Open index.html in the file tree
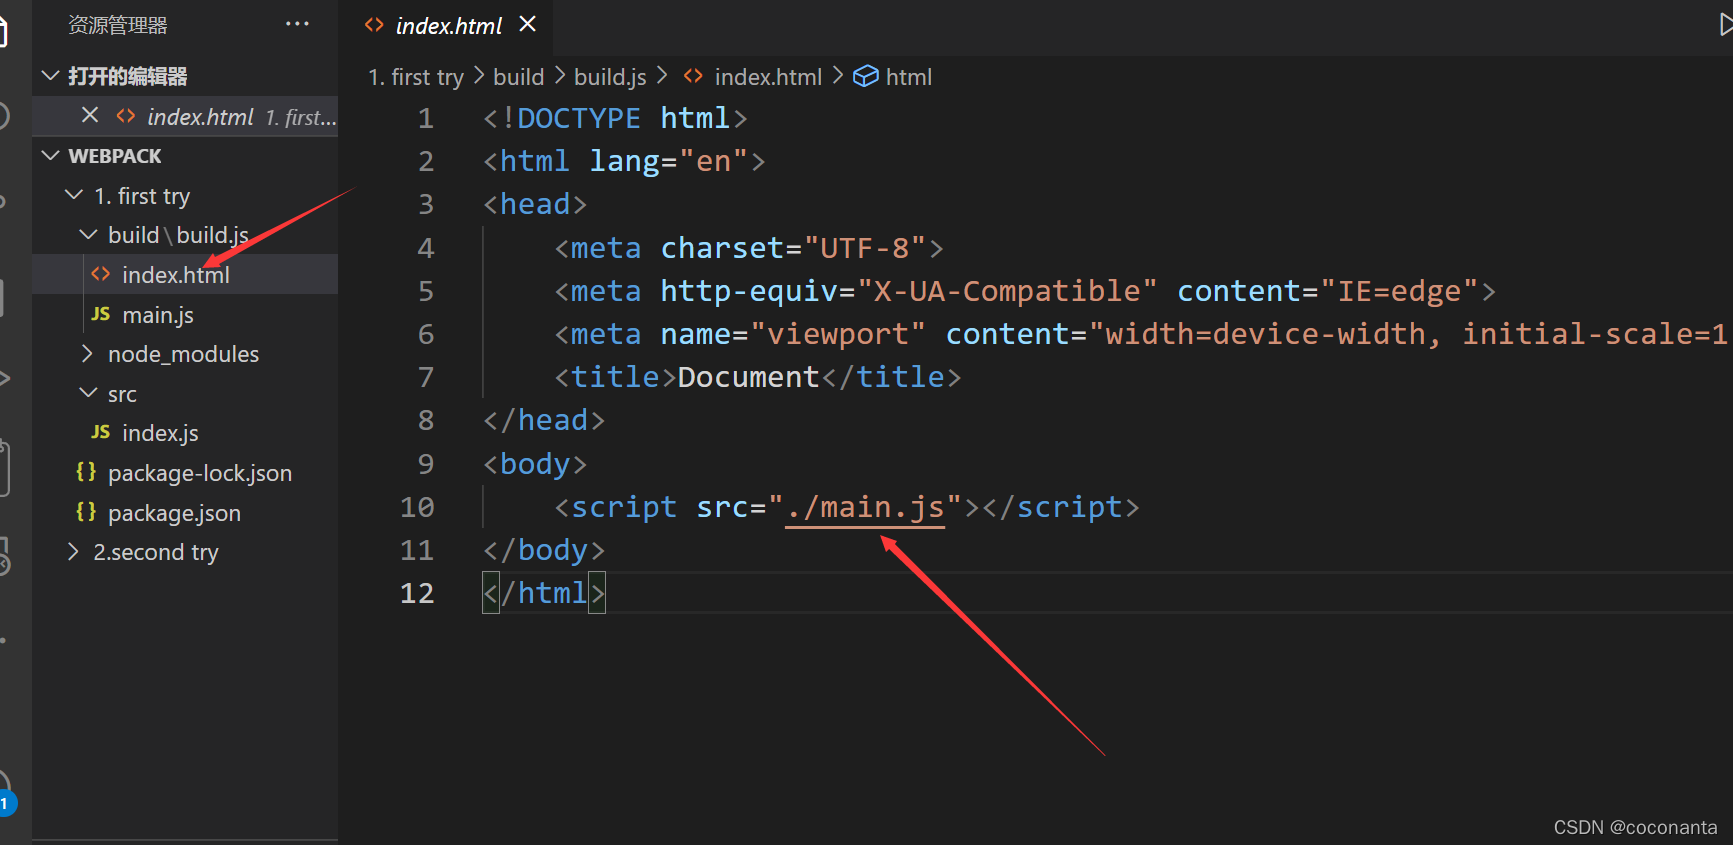 coord(186,274)
